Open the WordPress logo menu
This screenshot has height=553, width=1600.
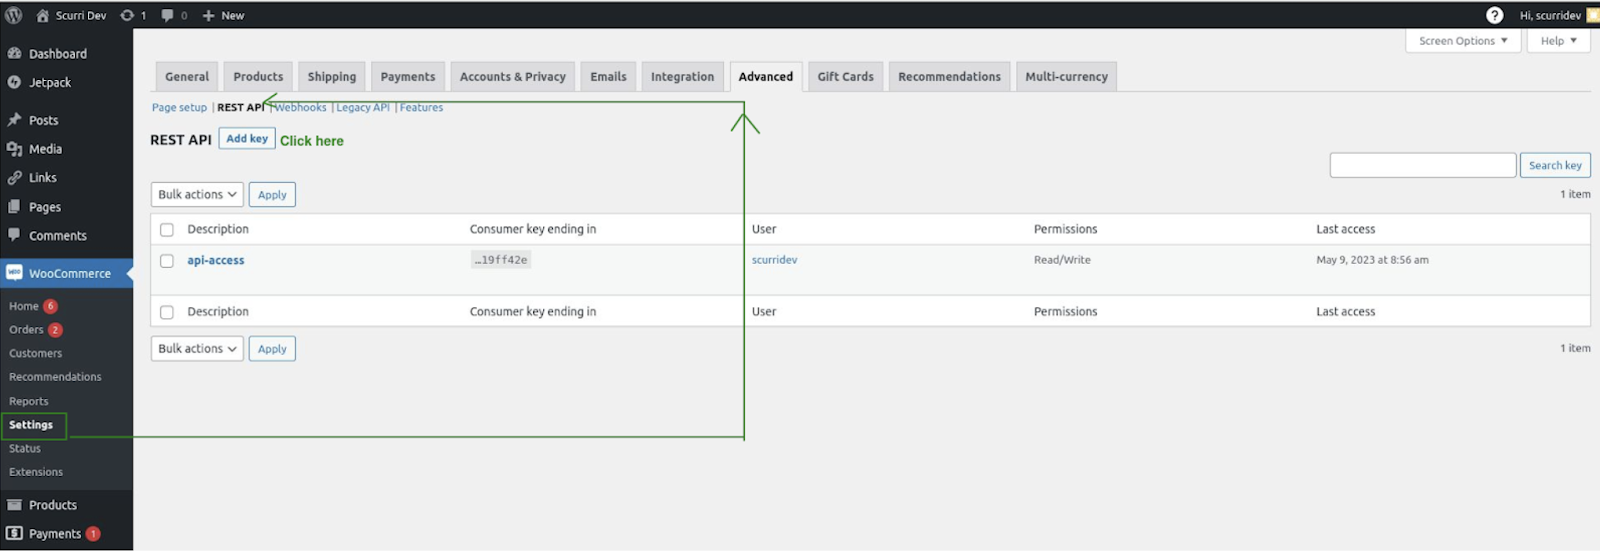point(14,15)
